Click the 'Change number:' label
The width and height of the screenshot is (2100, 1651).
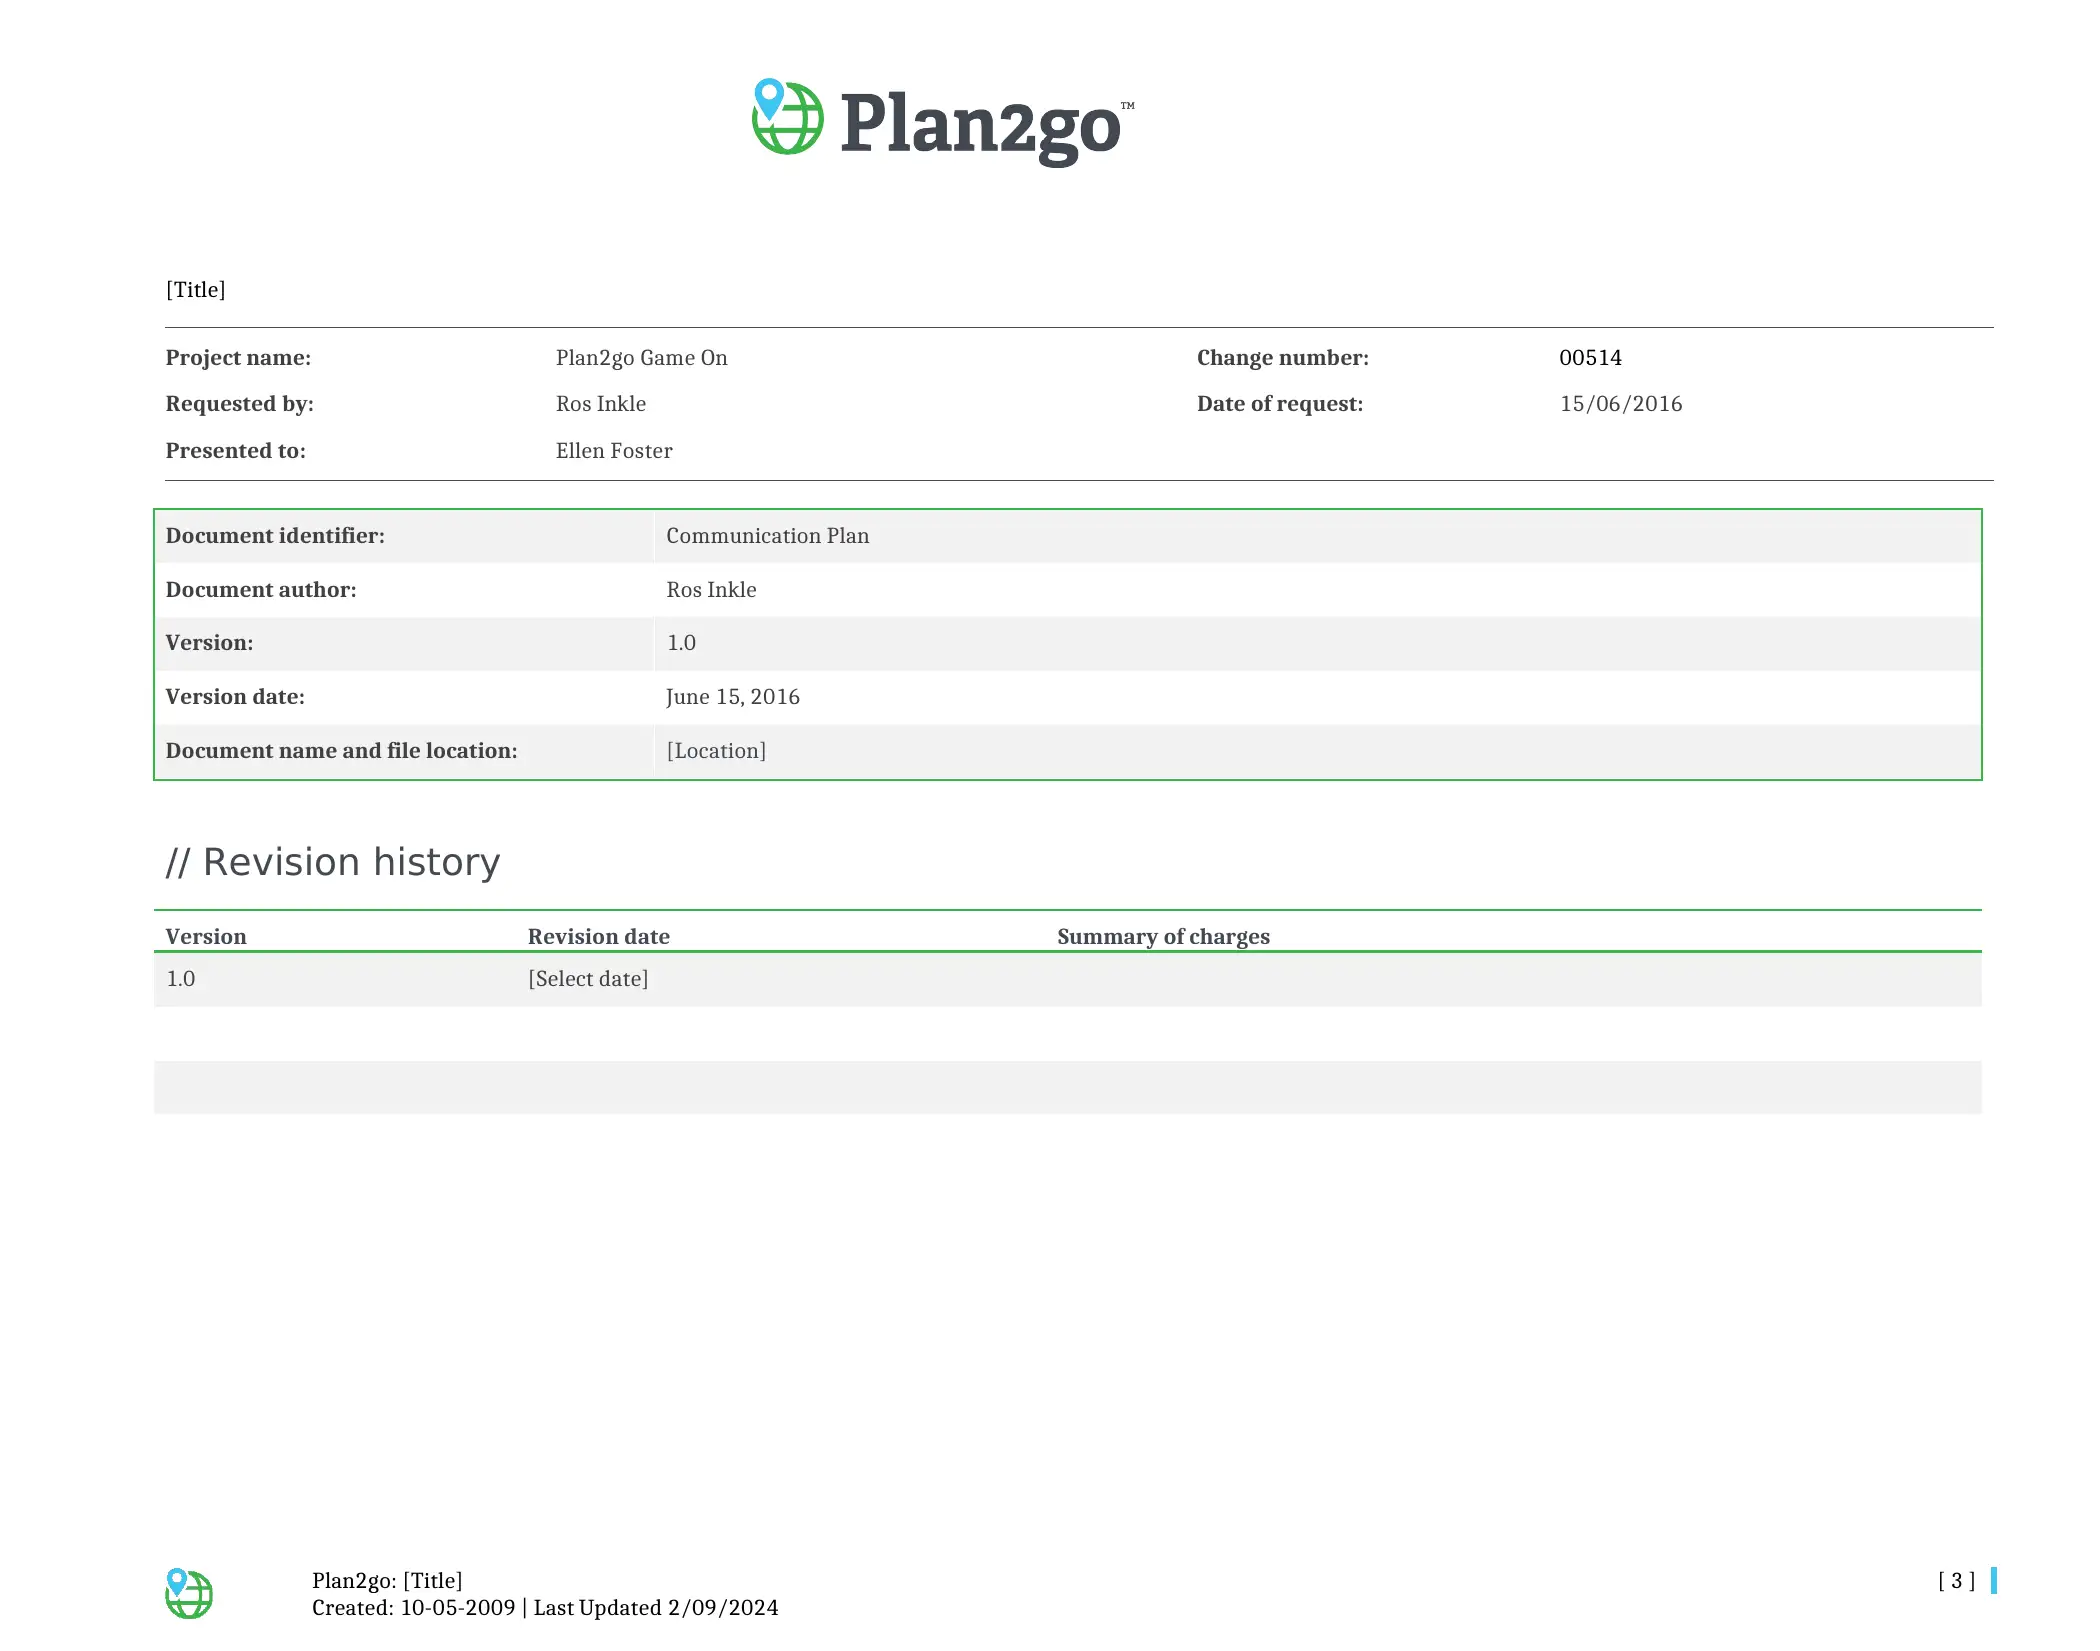pyautogui.click(x=1283, y=358)
